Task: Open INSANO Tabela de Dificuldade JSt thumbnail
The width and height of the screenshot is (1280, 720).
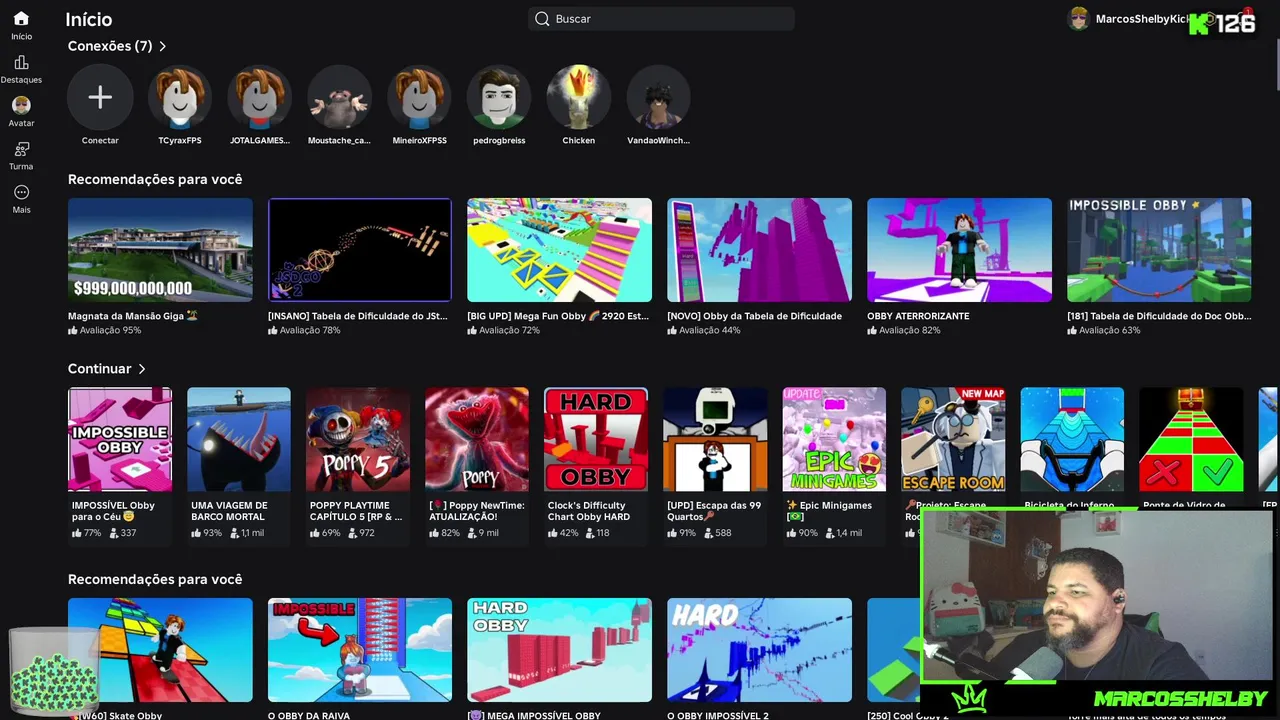Action: pyautogui.click(x=360, y=250)
